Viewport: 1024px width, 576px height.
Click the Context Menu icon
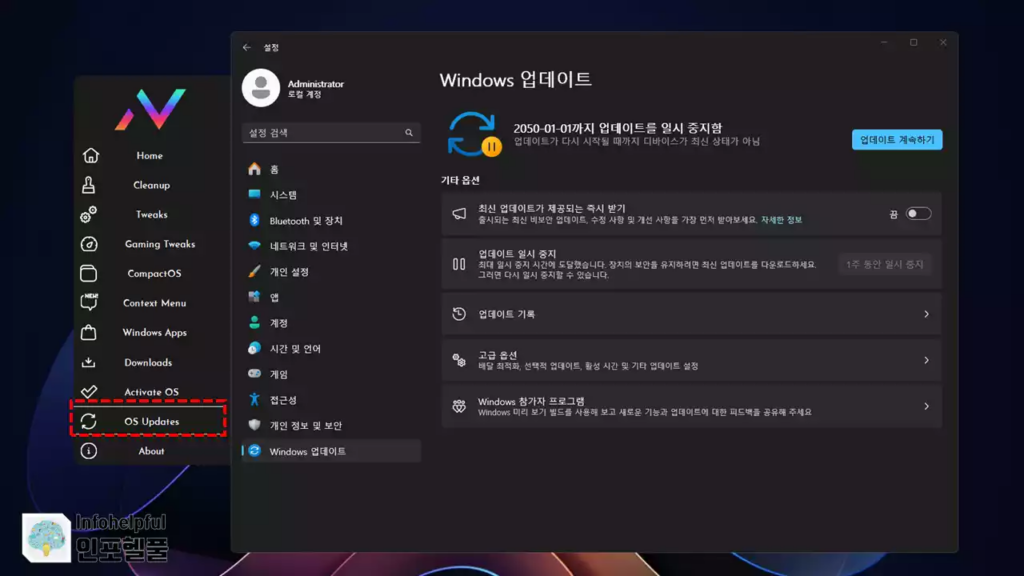[x=89, y=302]
